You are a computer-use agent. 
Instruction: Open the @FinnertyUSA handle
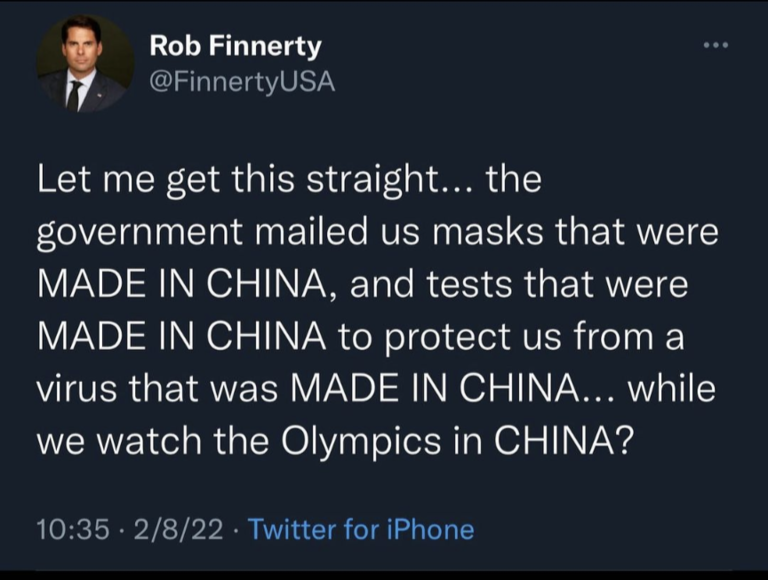(242, 82)
